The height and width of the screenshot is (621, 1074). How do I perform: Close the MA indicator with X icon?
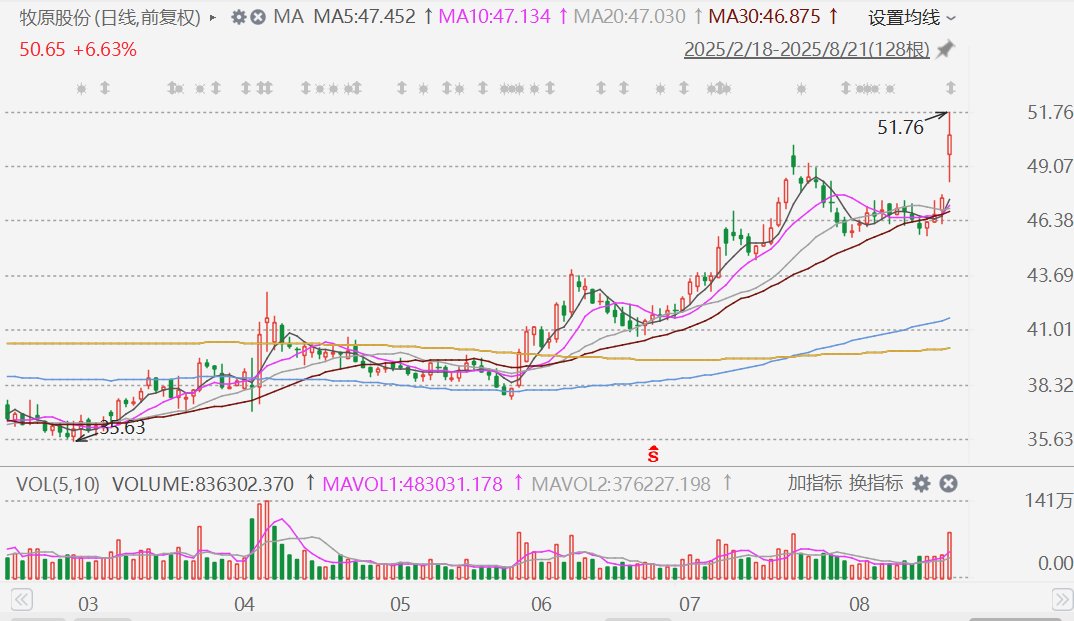258,17
